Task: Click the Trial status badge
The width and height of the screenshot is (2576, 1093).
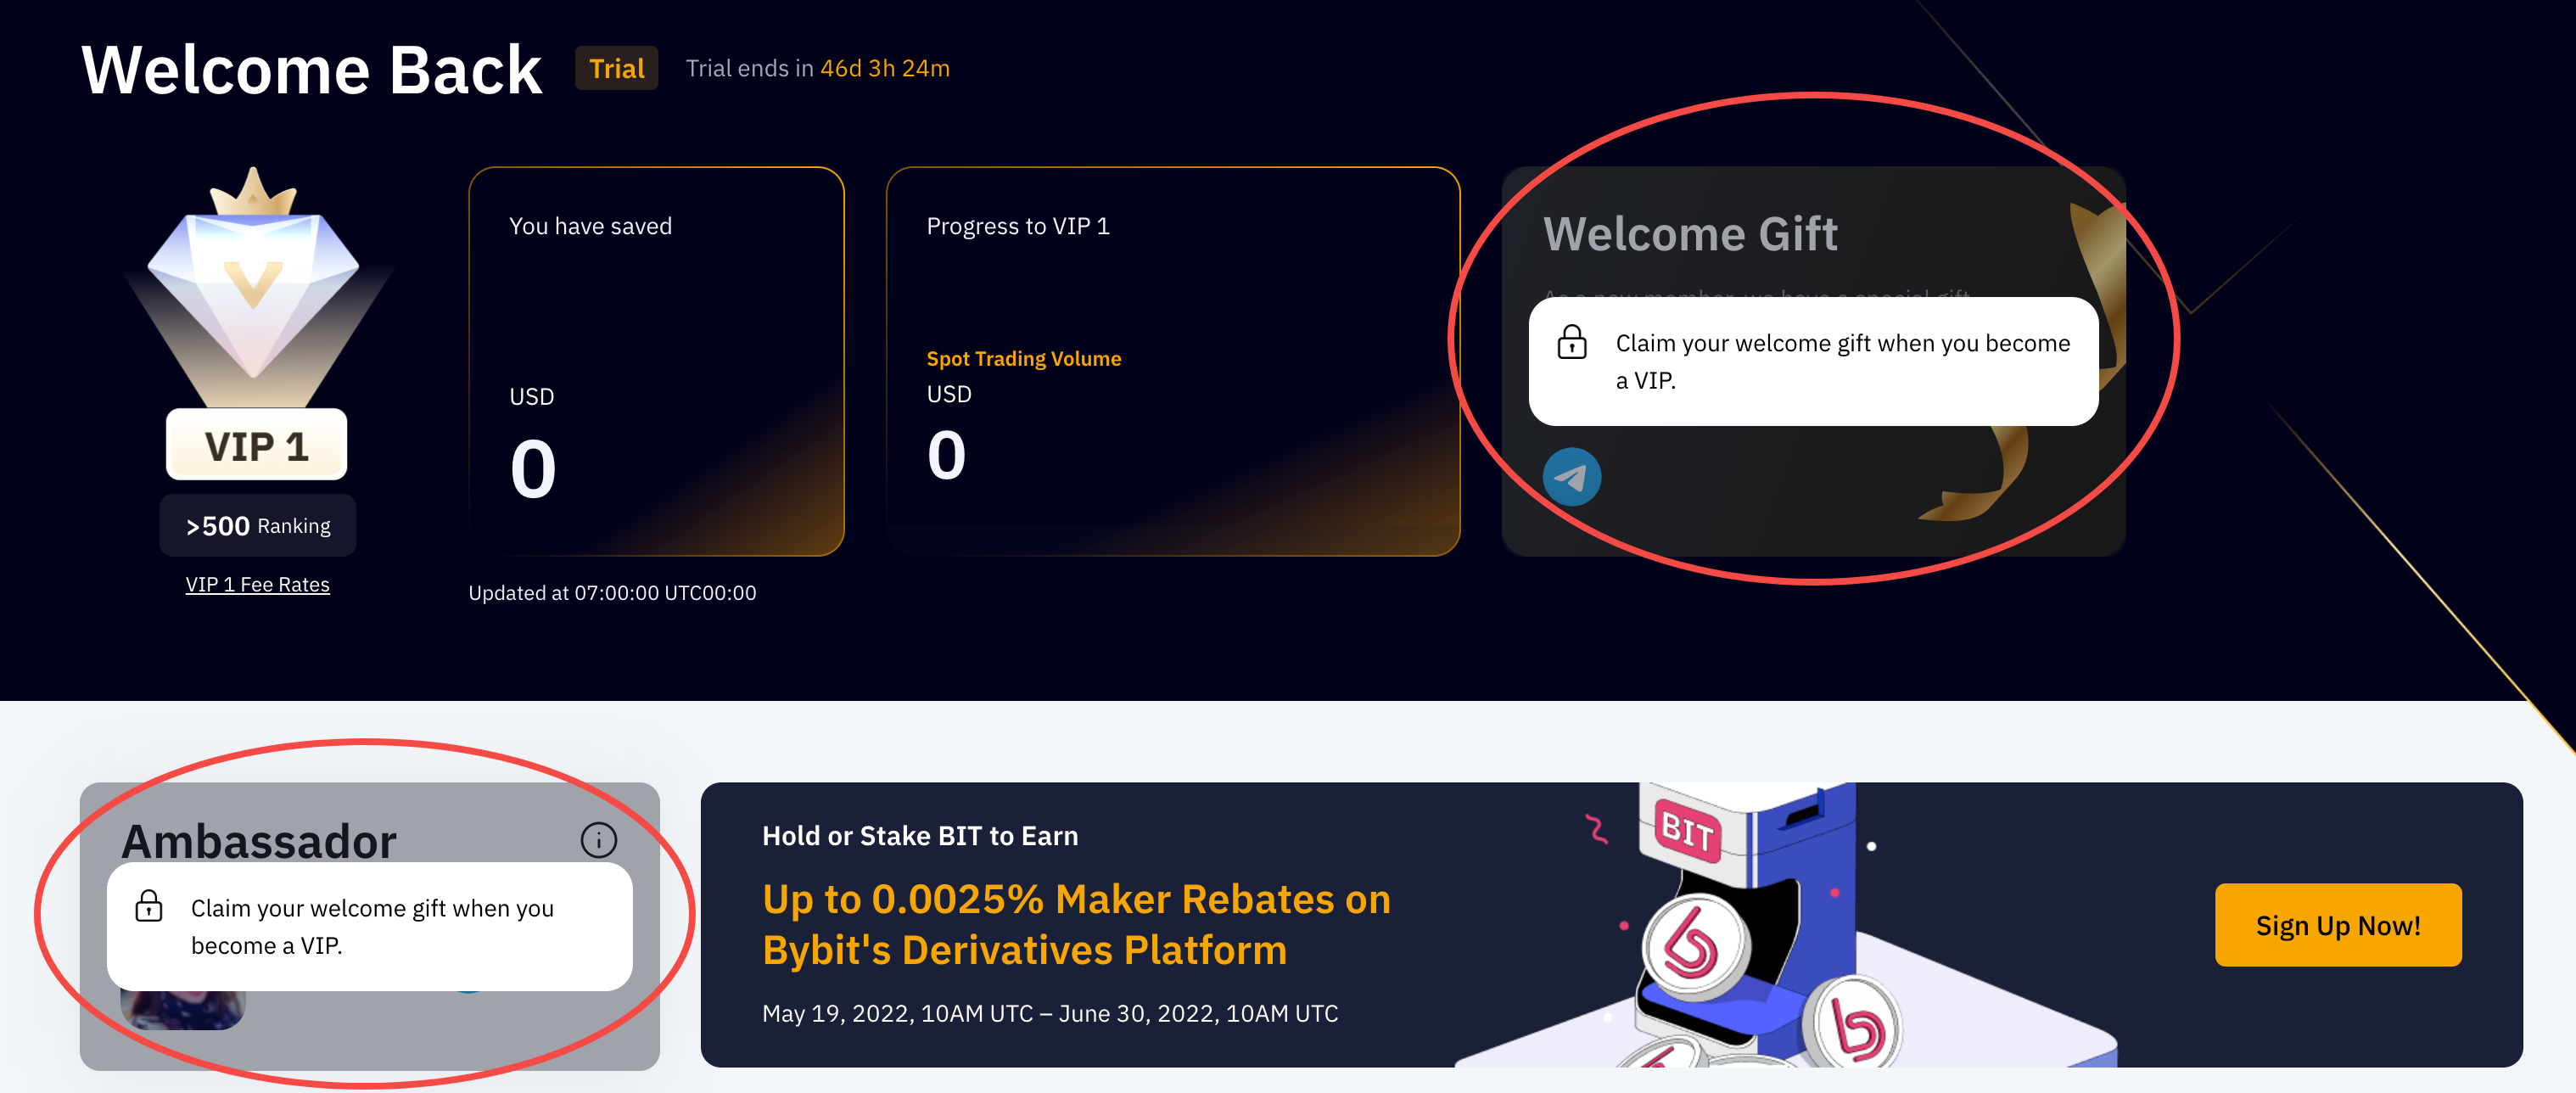Action: [x=616, y=68]
